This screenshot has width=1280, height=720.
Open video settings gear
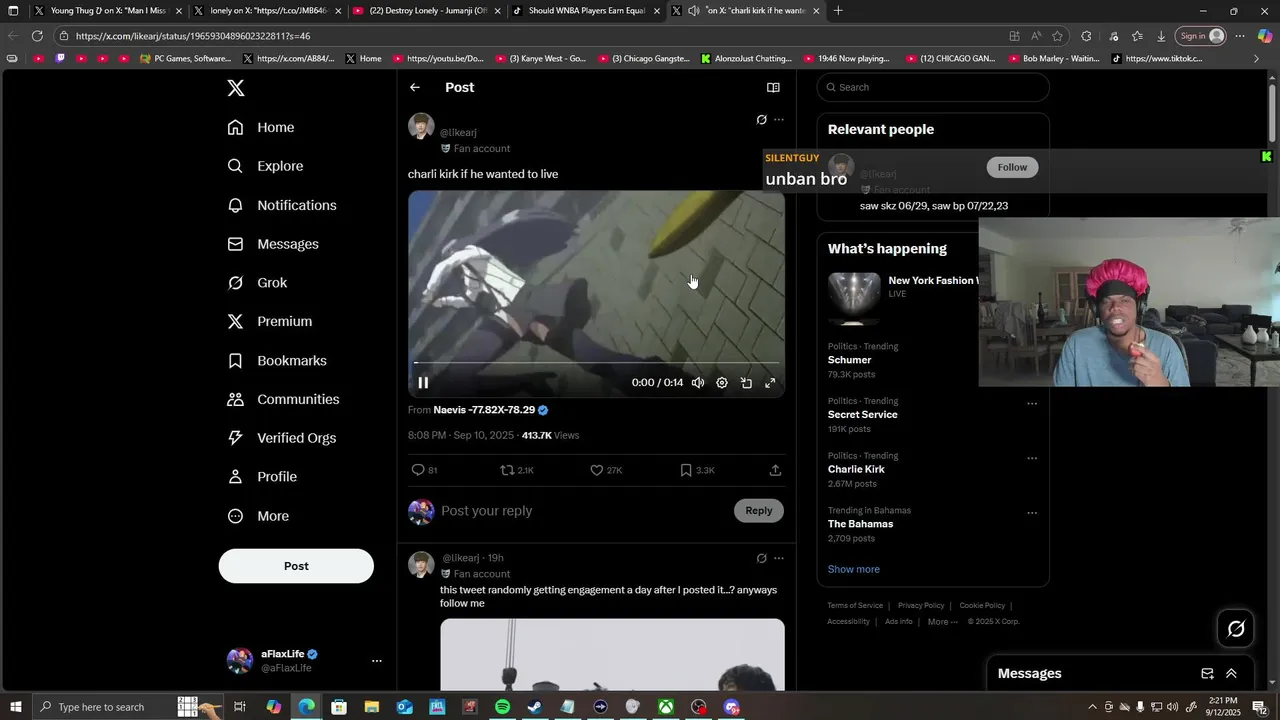coord(722,383)
